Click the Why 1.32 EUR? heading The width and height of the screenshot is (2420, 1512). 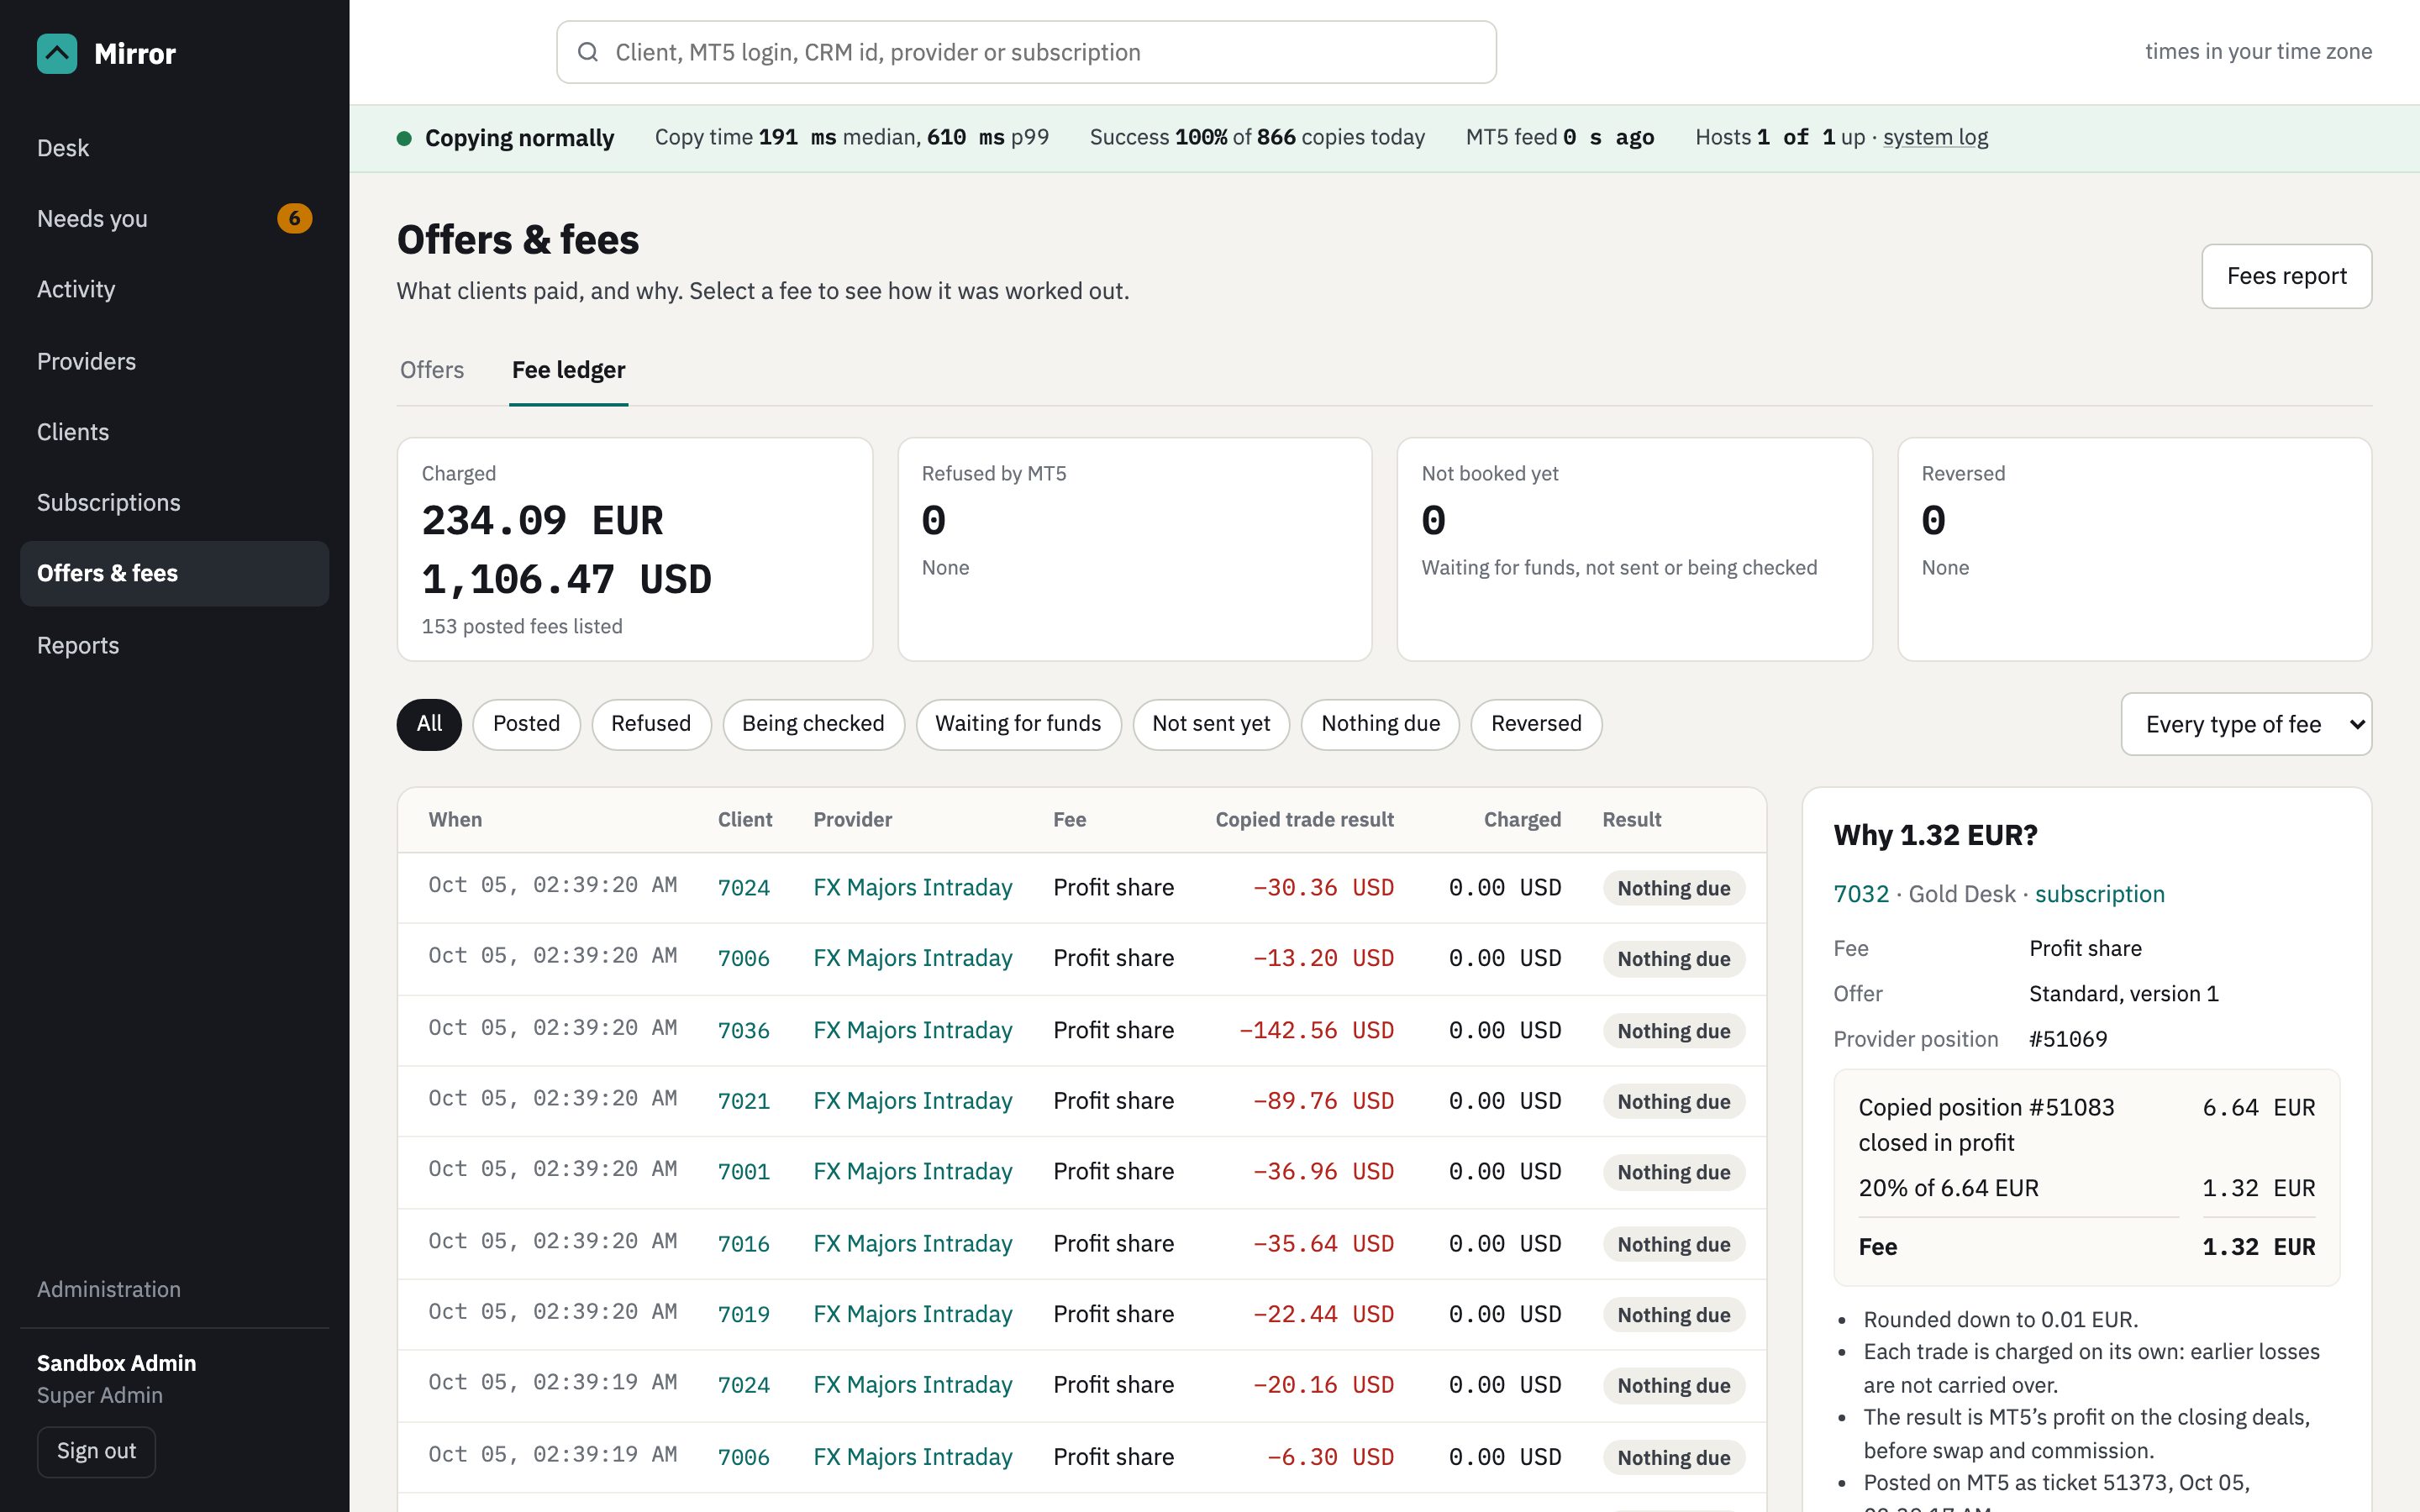(1935, 835)
